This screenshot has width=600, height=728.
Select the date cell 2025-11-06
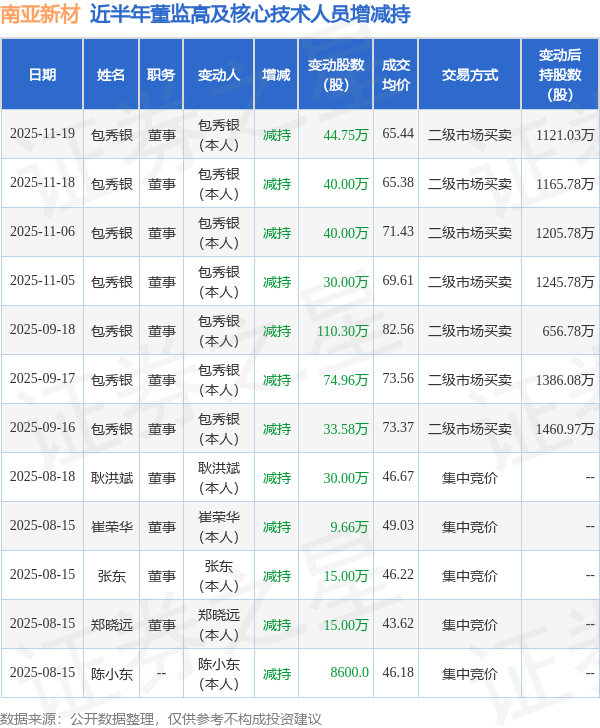(x=42, y=232)
